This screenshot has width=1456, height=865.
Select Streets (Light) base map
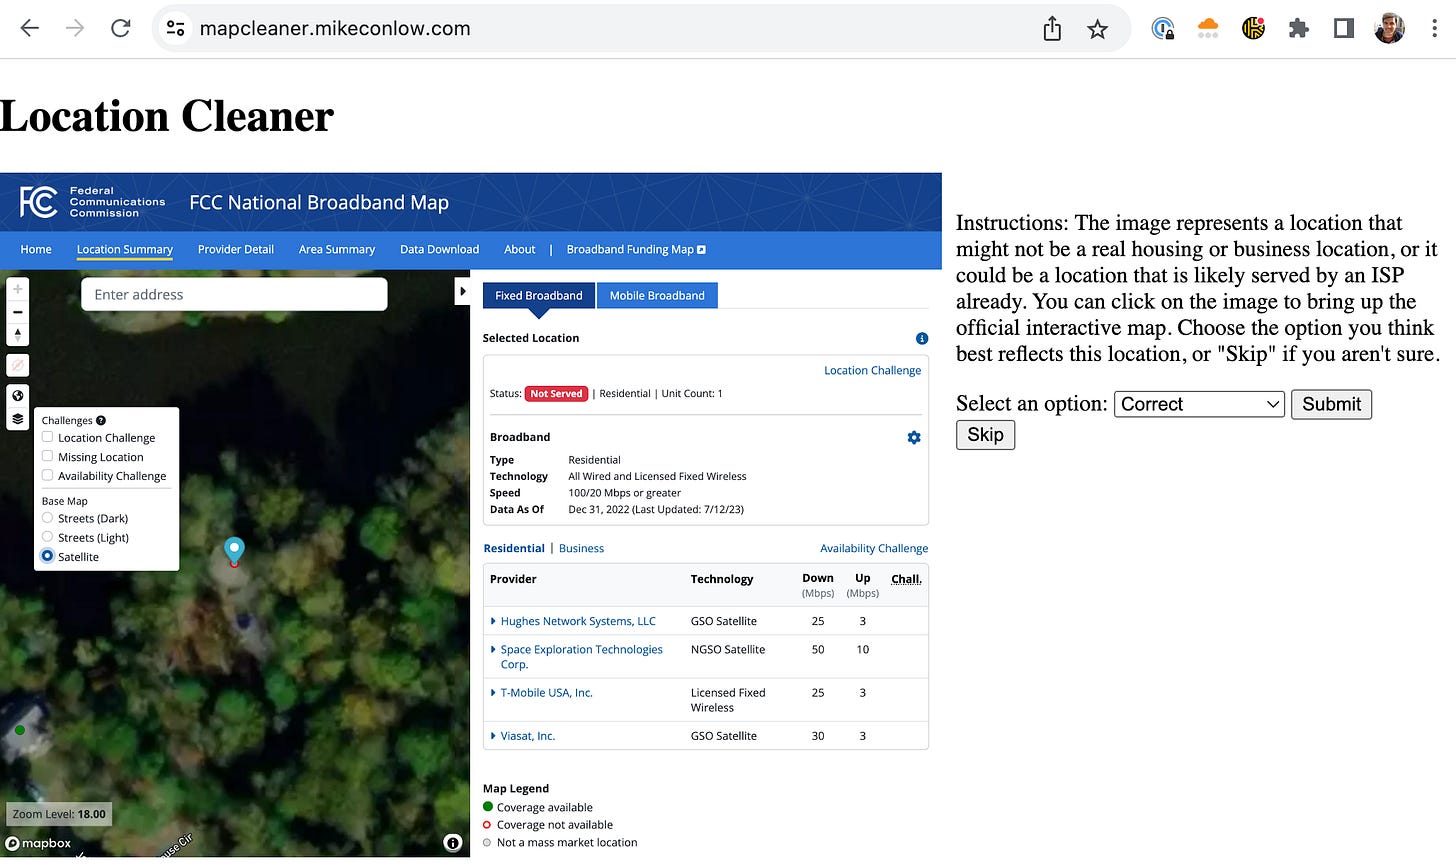47,537
